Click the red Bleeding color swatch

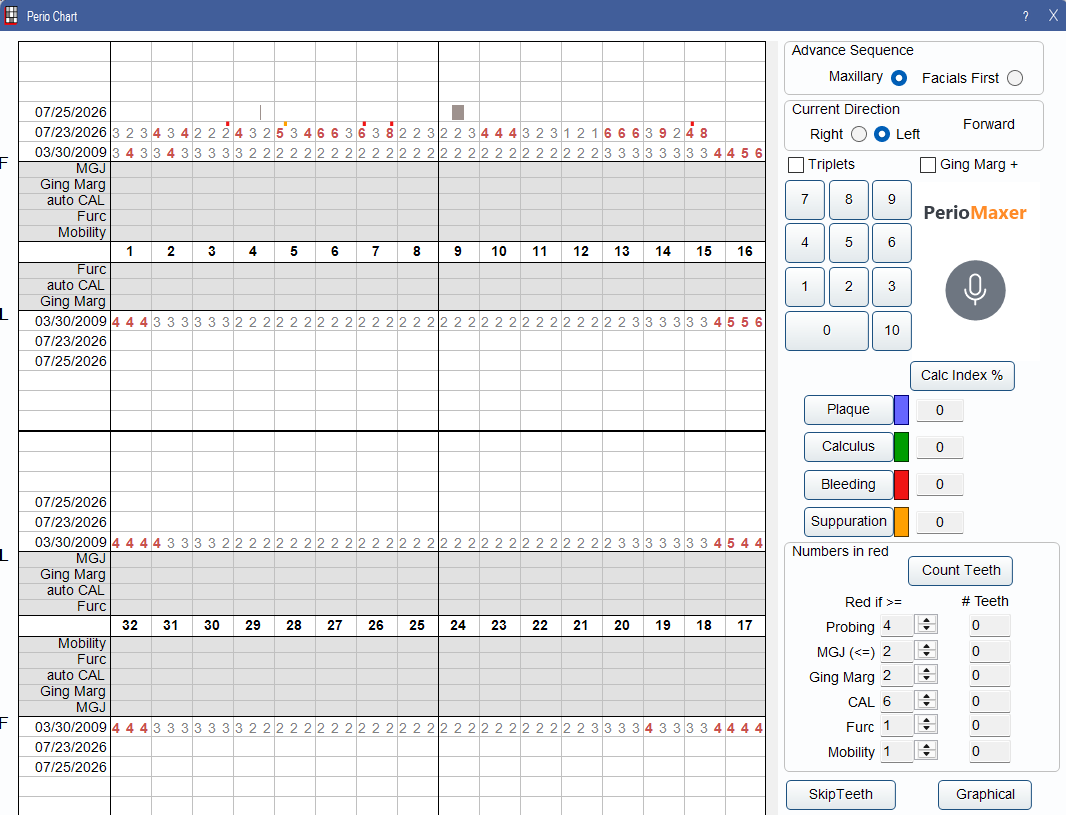coord(901,485)
